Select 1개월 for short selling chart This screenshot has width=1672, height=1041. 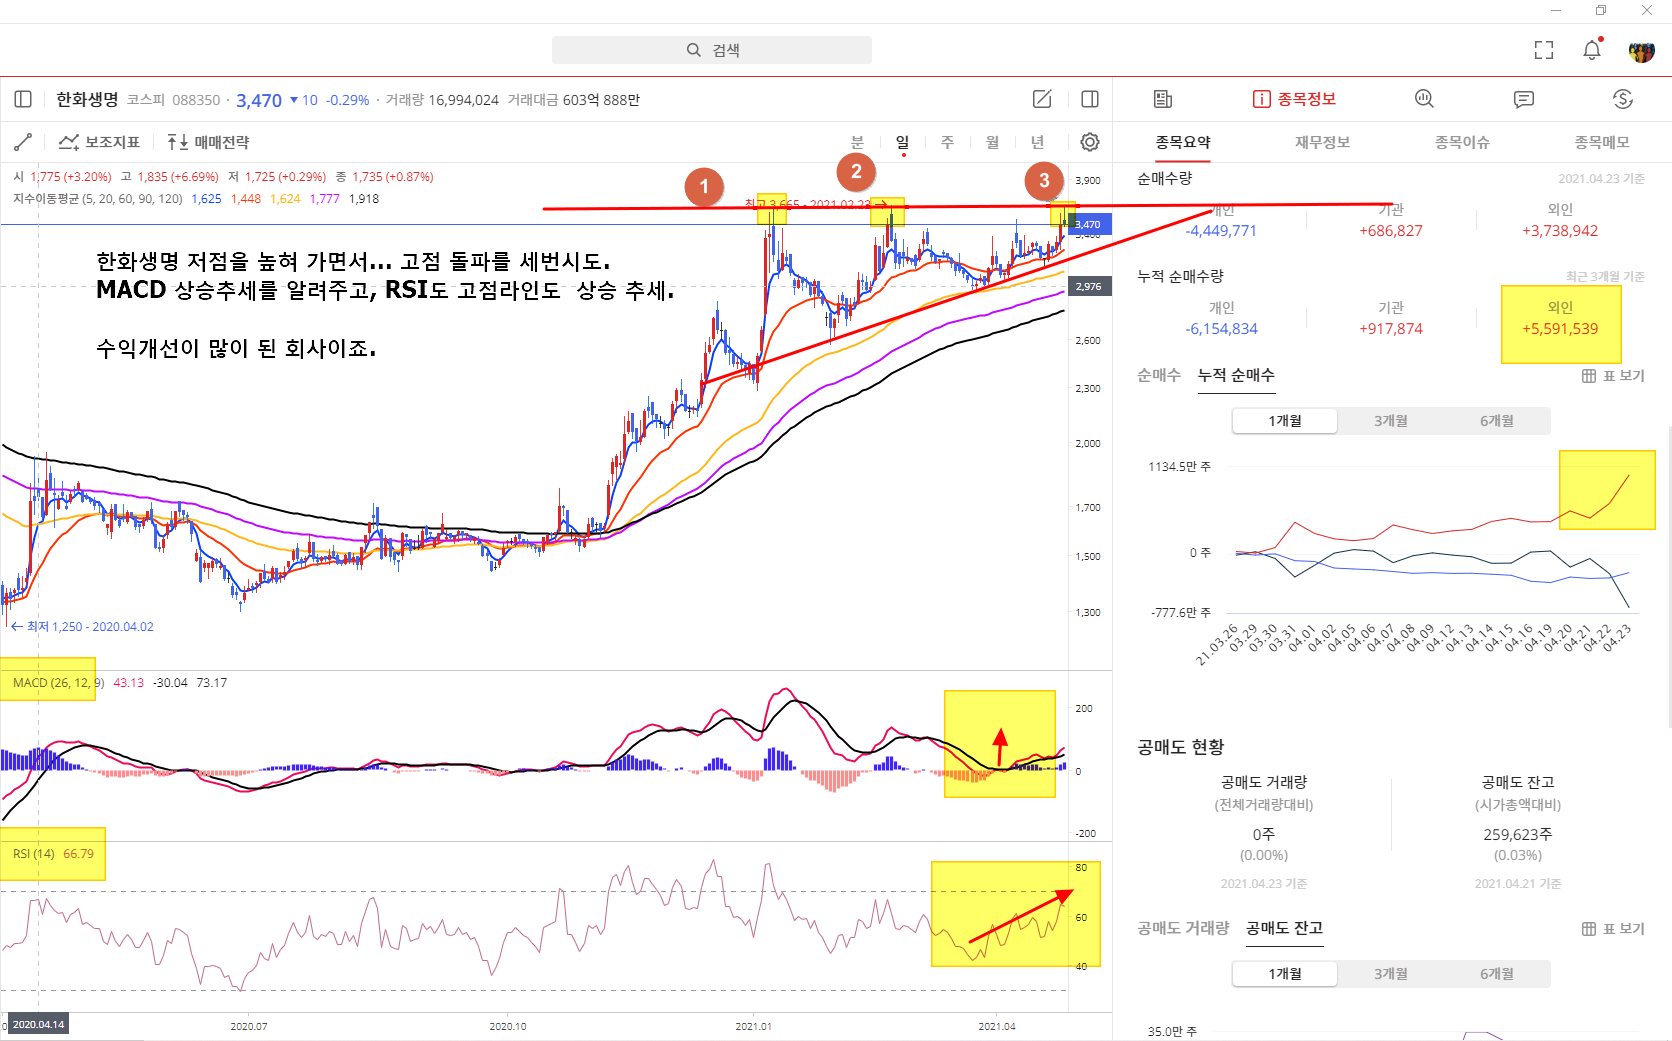(x=1285, y=974)
